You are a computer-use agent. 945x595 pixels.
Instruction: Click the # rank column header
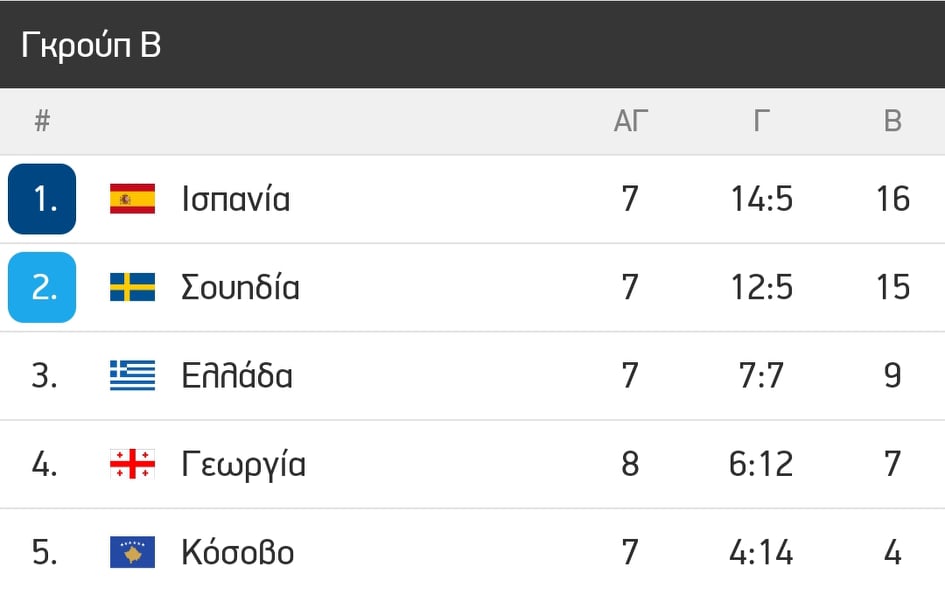click(42, 121)
